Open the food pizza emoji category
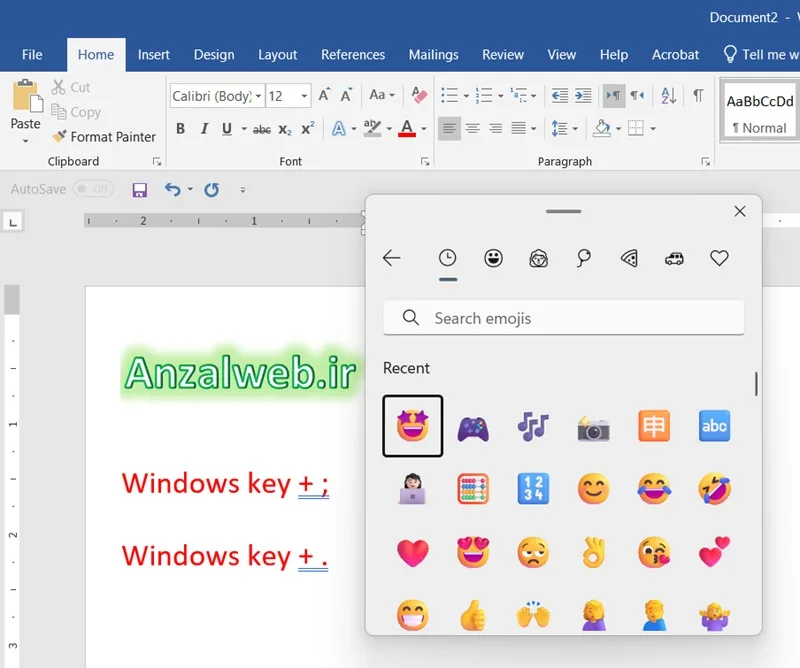The image size is (800, 668). 629,258
